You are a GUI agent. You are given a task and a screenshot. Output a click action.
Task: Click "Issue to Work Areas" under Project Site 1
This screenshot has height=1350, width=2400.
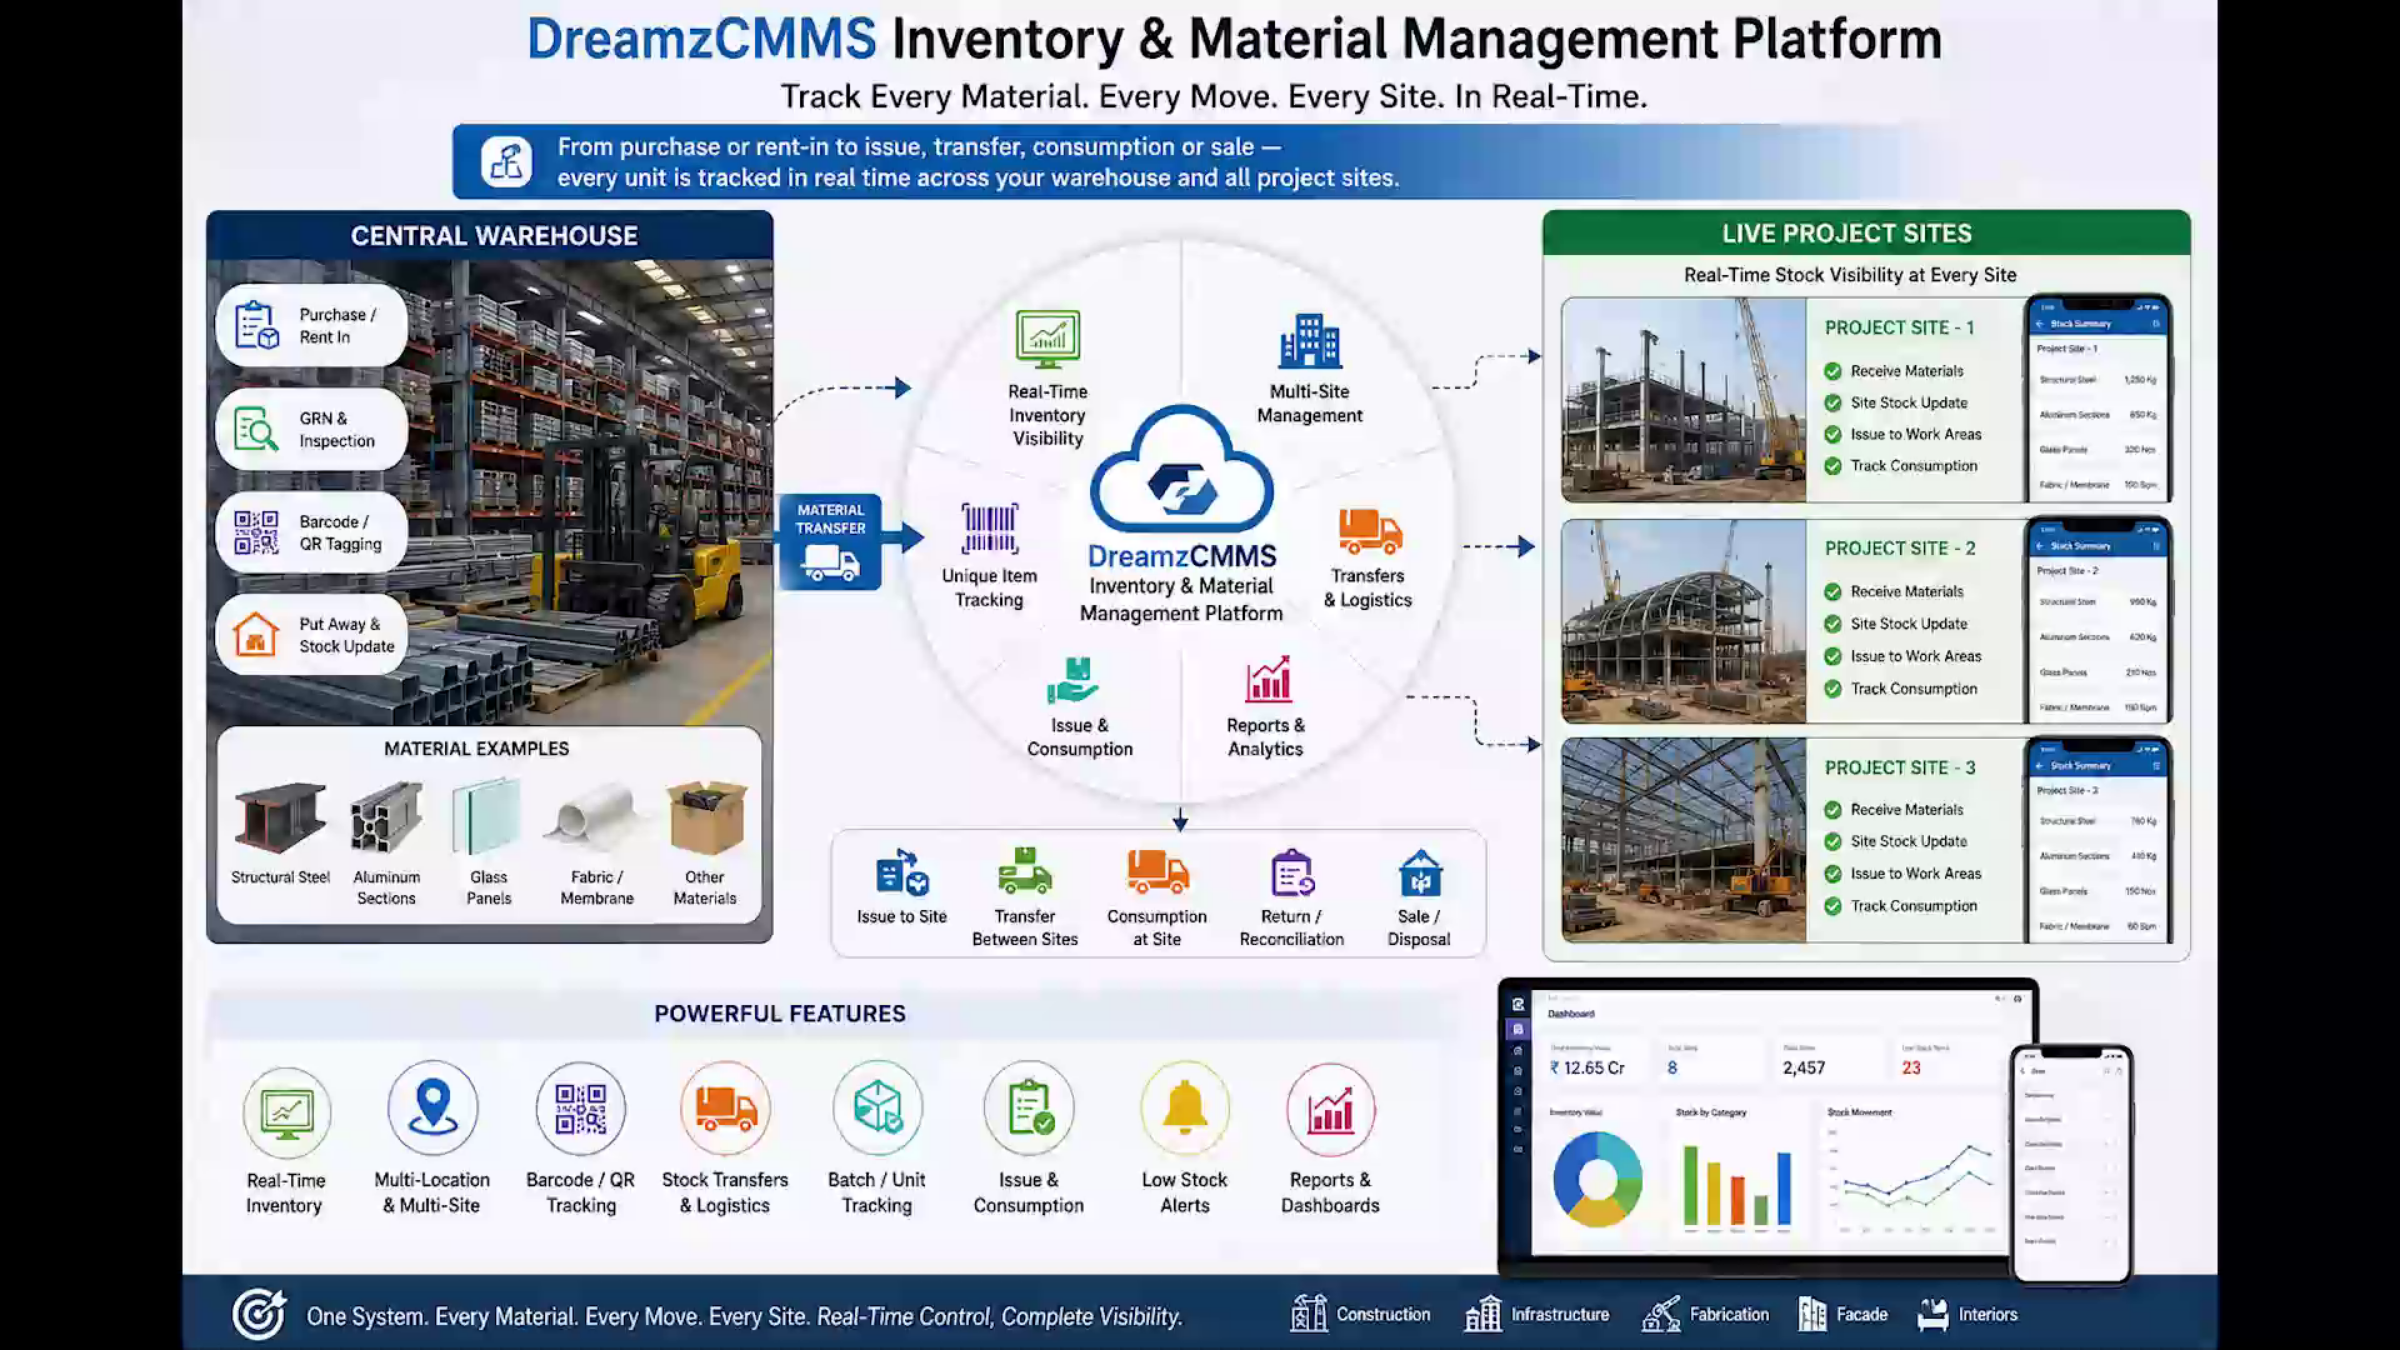coord(1916,434)
